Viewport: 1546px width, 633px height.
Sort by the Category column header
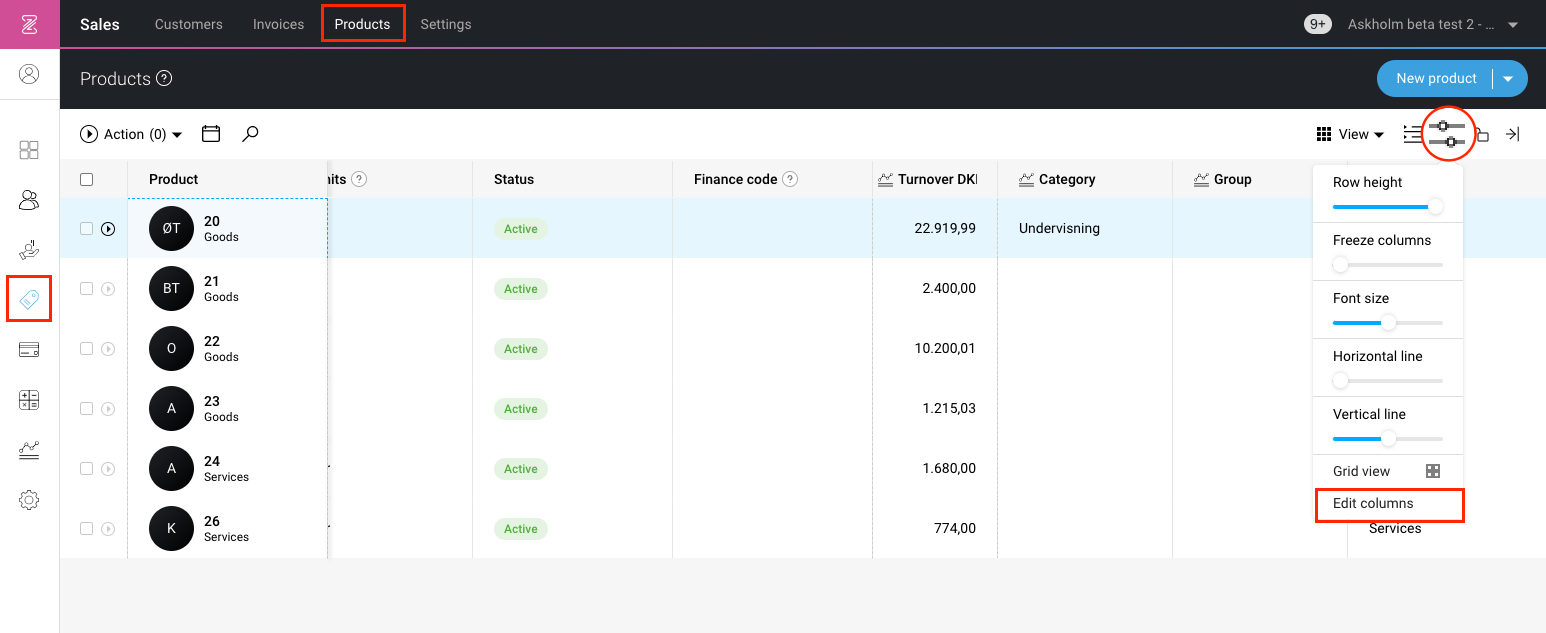point(1067,179)
